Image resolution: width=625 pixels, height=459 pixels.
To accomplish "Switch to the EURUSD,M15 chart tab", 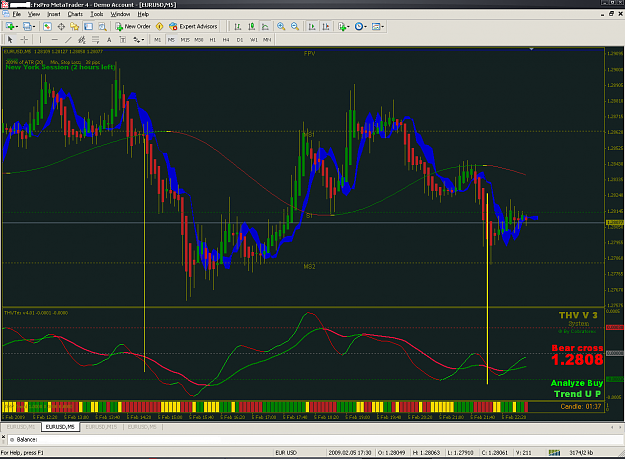I will tap(101, 427).
